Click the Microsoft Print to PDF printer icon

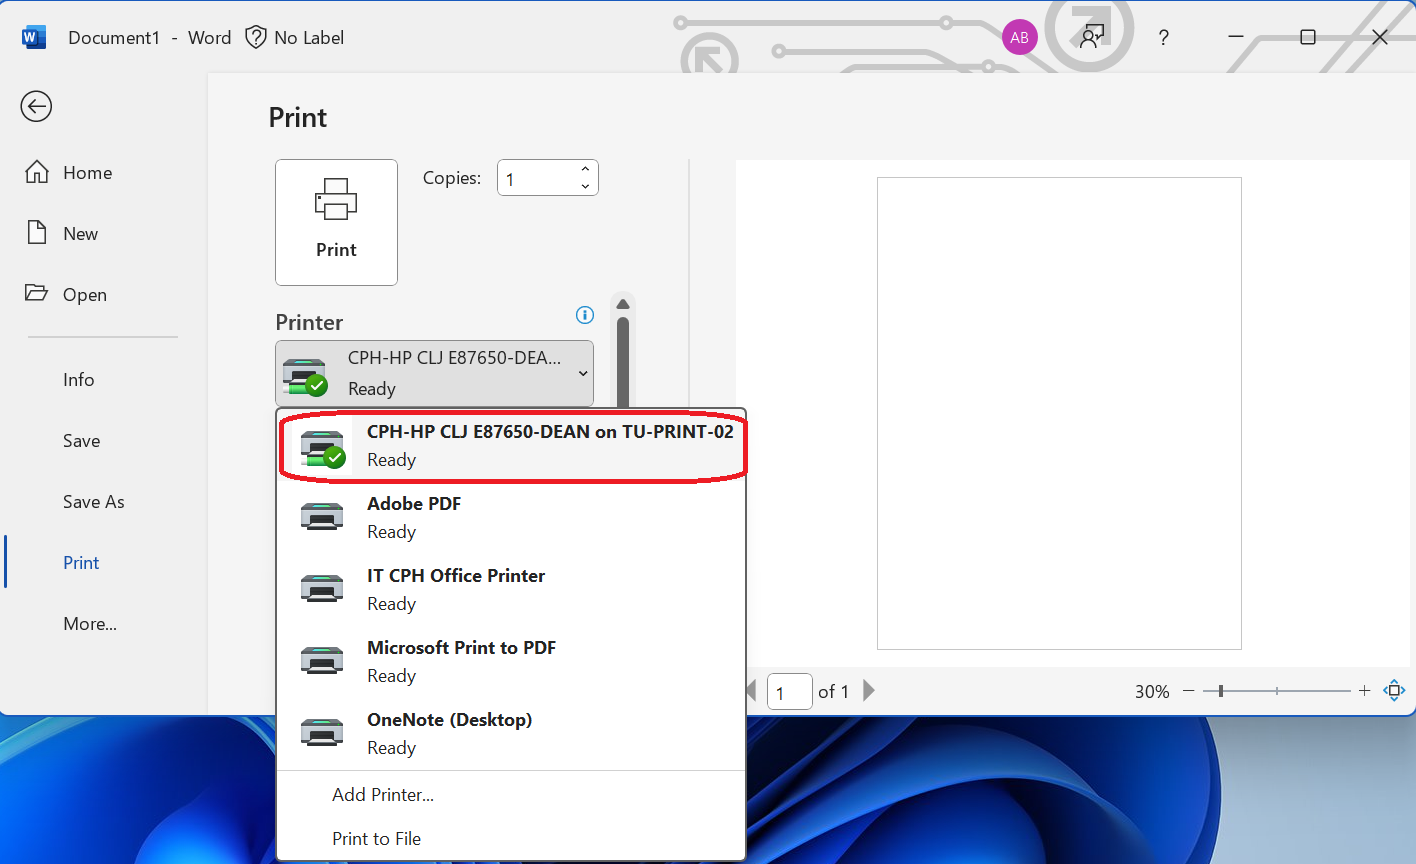(322, 661)
